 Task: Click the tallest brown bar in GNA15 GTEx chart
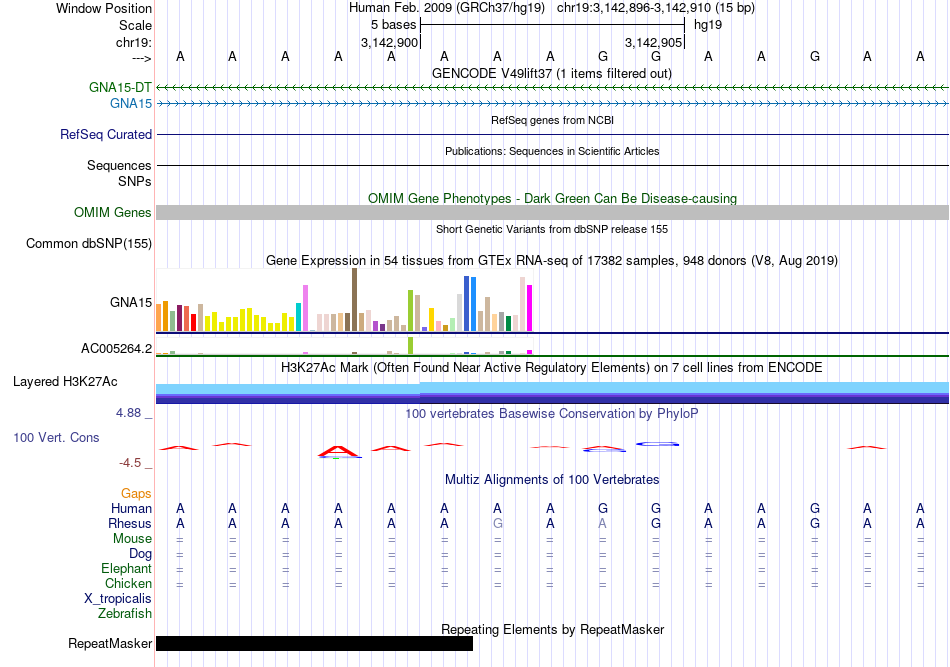coord(354,300)
